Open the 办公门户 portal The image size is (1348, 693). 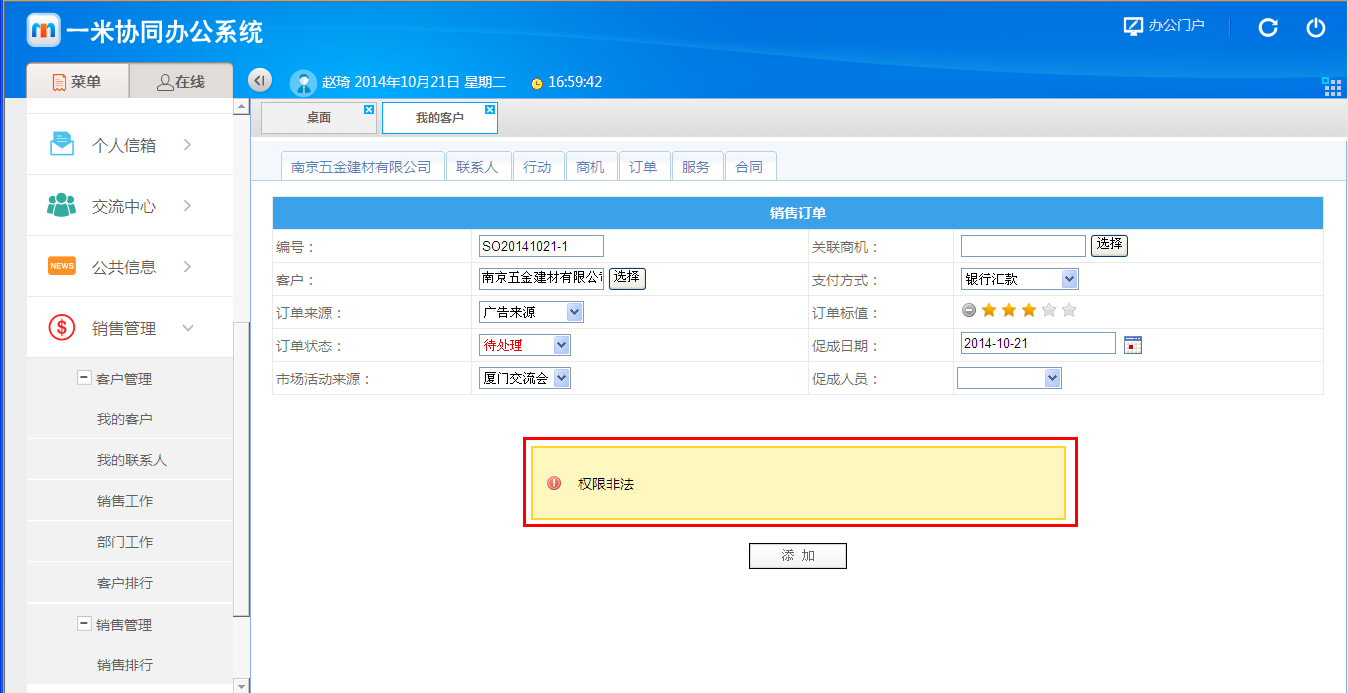coord(1164,26)
